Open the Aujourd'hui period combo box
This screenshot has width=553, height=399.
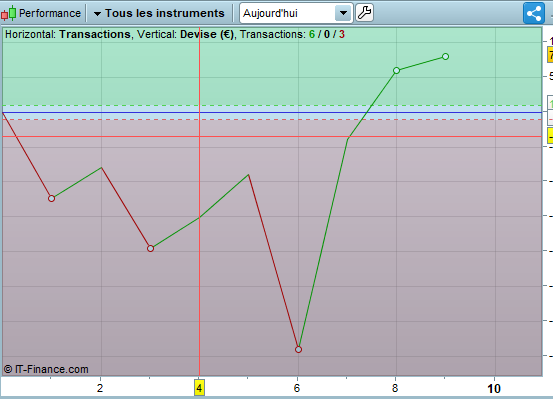296,13
